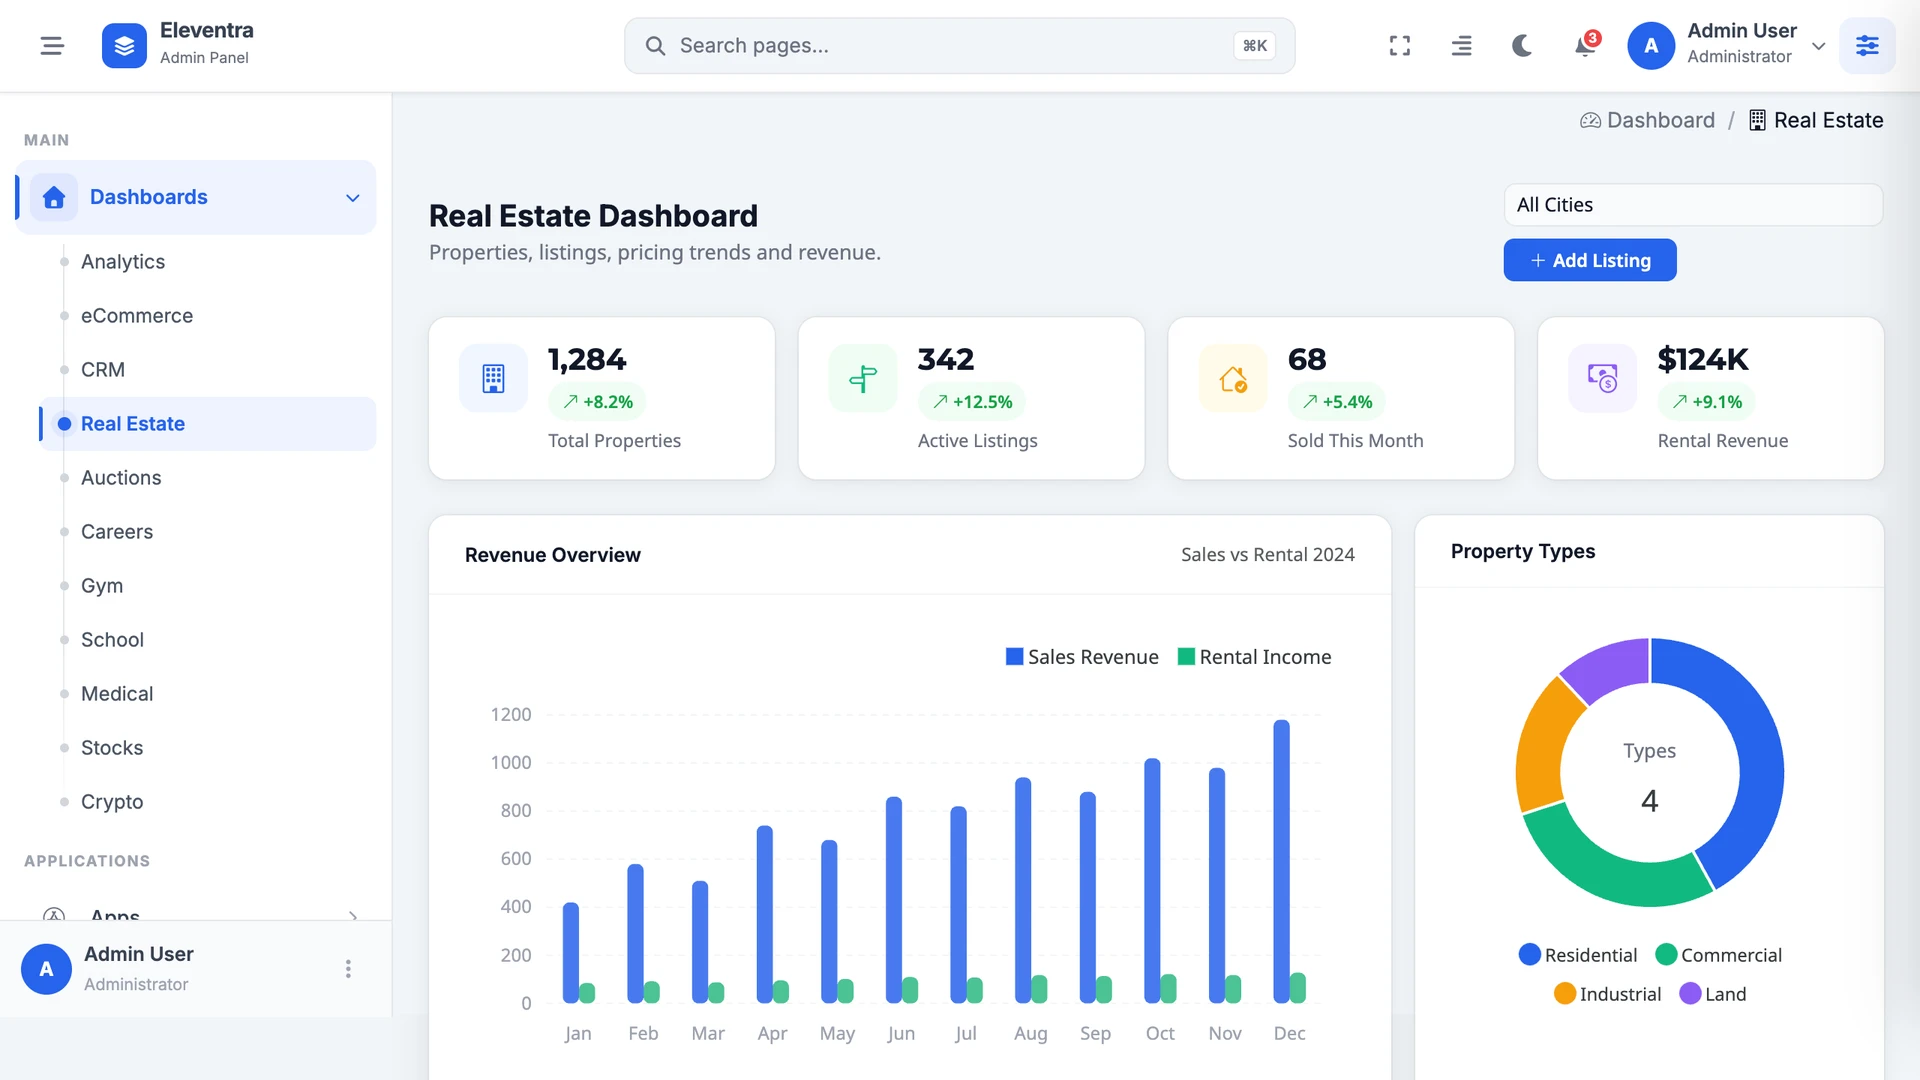Click the Real Estate breadcrumb building icon
The image size is (1920, 1080).
click(1757, 121)
